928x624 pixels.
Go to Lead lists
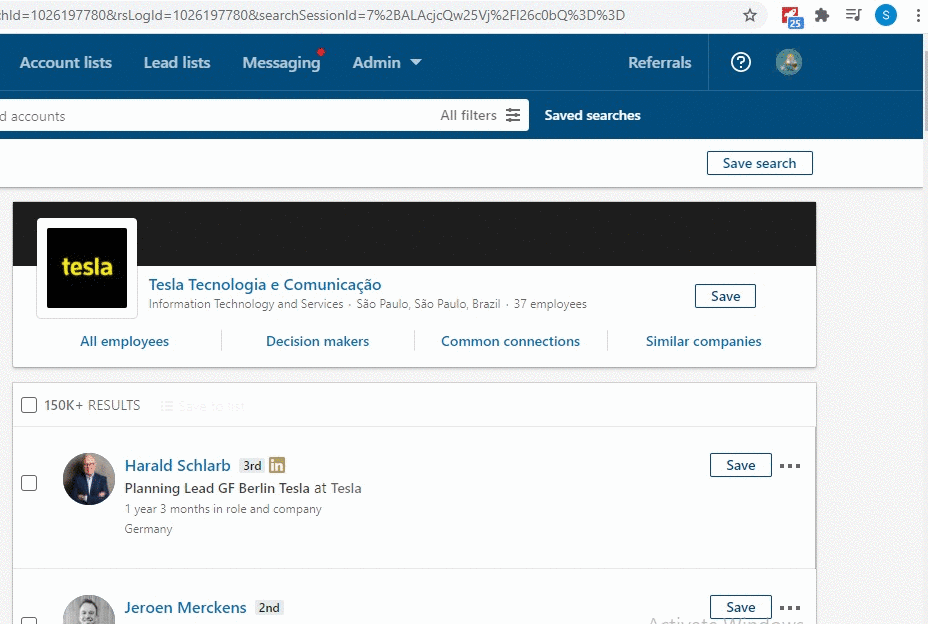177,62
